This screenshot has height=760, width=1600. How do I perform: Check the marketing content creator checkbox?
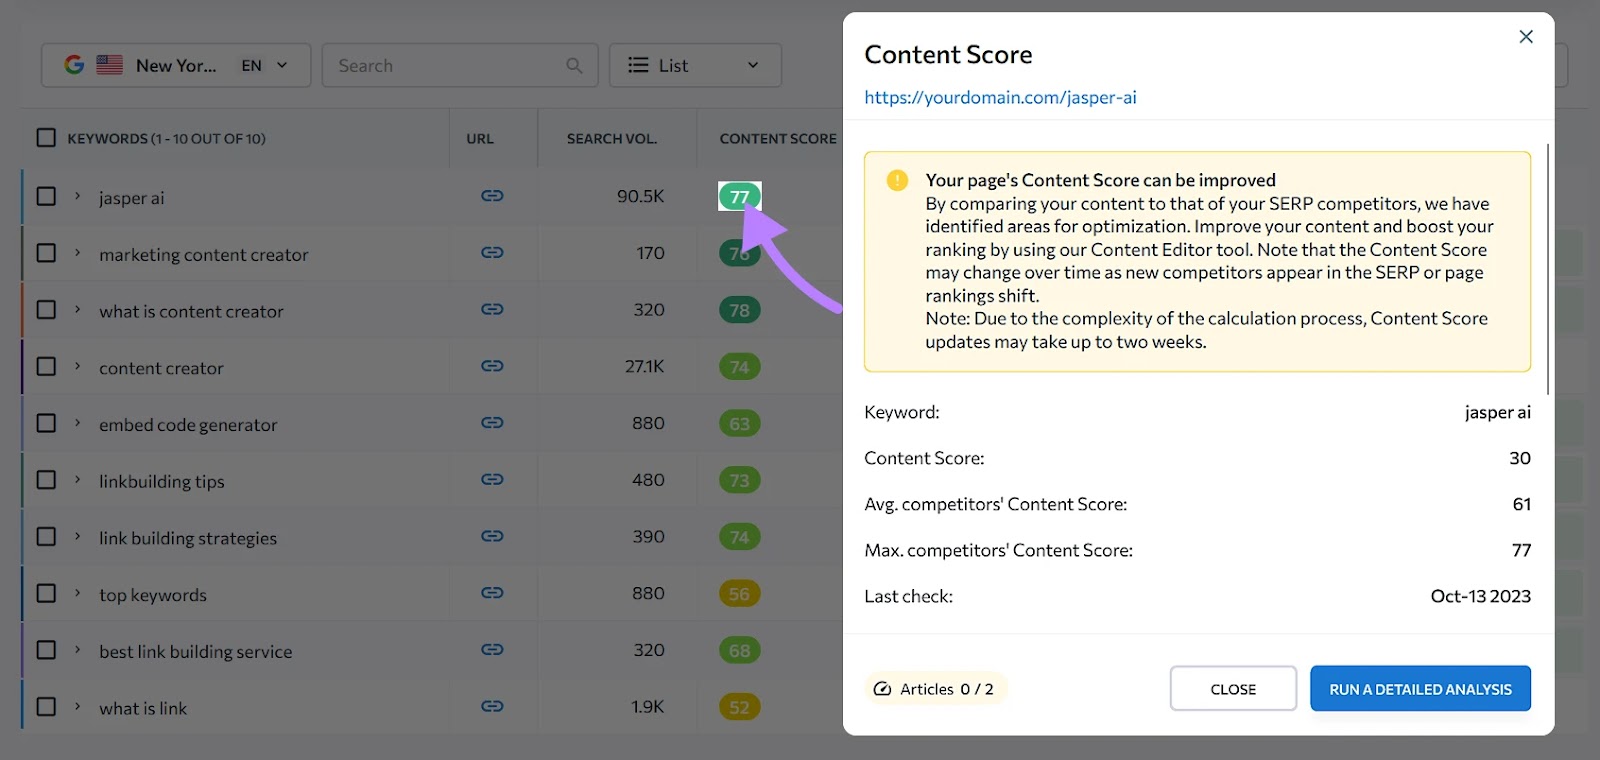point(46,253)
